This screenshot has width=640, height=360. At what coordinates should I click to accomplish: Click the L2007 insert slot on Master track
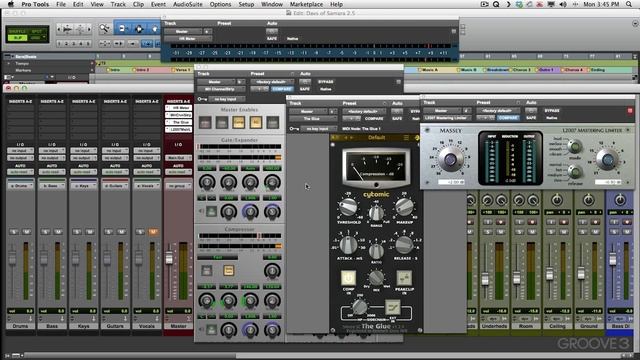pyautogui.click(x=179, y=129)
